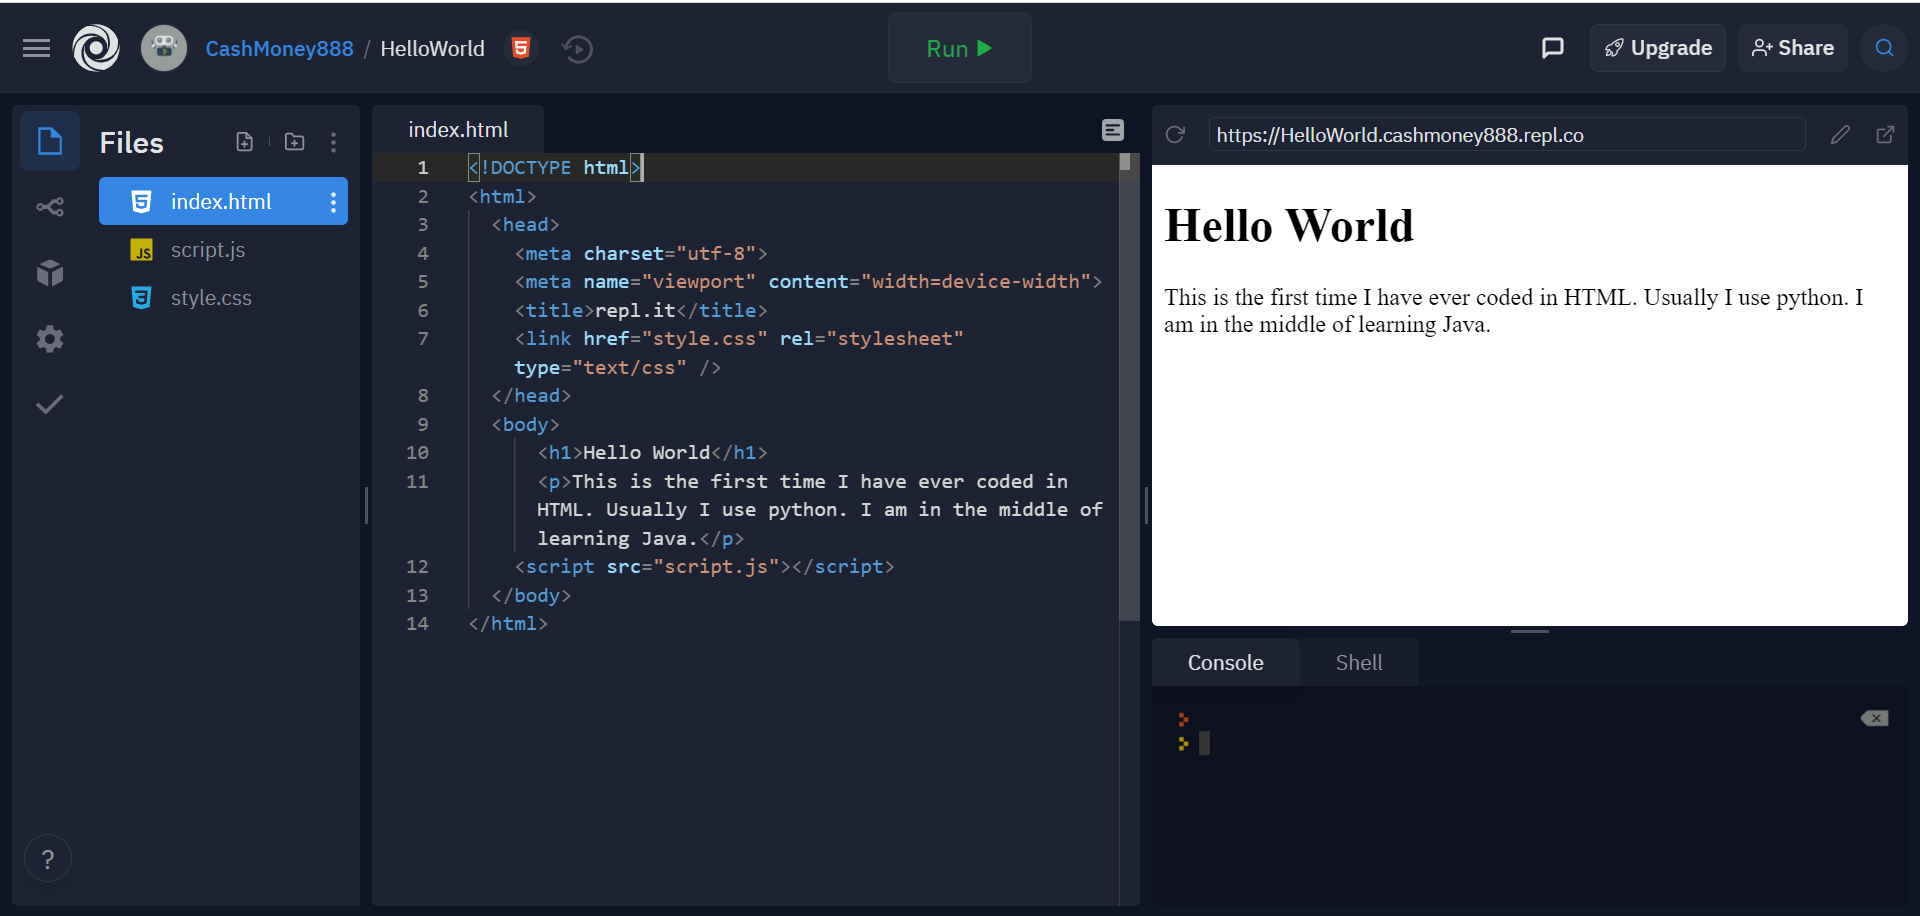Open preview in a new tab
1920x916 pixels.
(x=1885, y=134)
